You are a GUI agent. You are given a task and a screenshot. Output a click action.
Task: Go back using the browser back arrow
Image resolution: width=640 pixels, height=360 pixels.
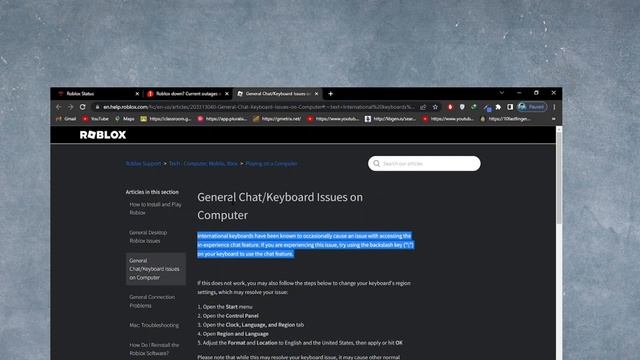[58, 107]
